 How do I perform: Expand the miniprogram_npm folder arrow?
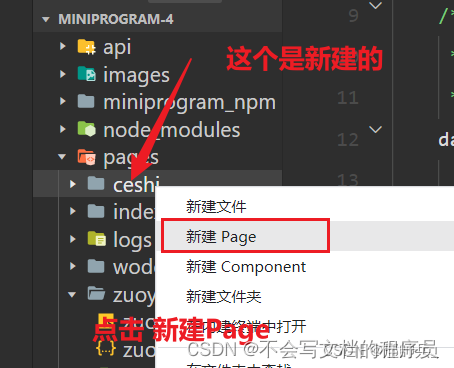coord(63,101)
